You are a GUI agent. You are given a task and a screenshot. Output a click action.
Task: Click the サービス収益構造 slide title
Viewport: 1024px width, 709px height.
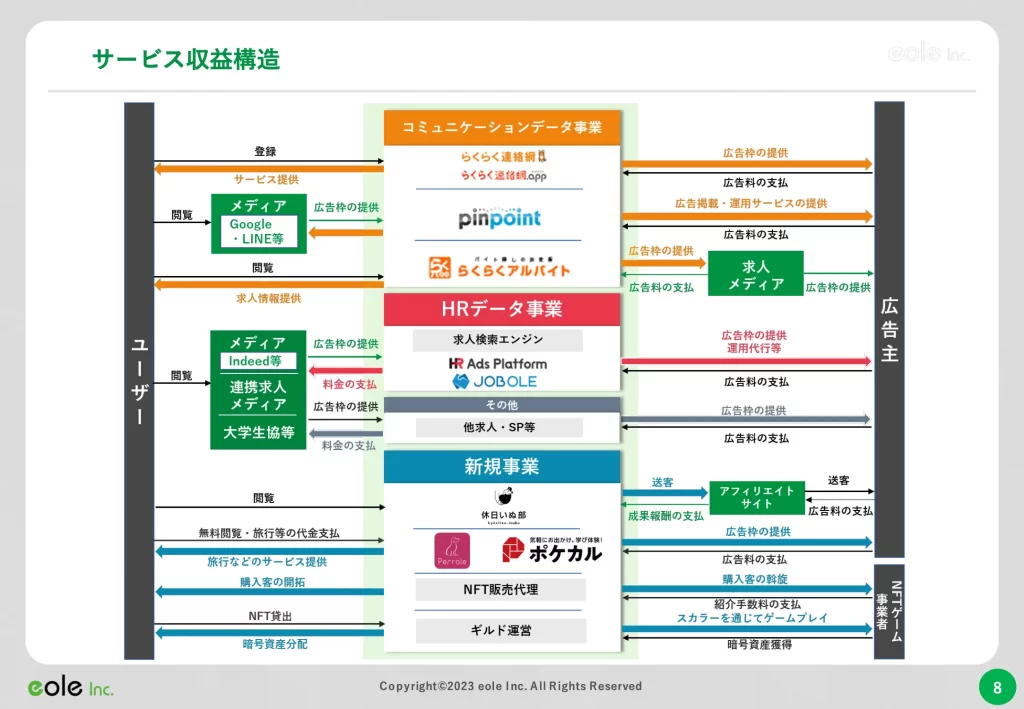click(x=186, y=59)
